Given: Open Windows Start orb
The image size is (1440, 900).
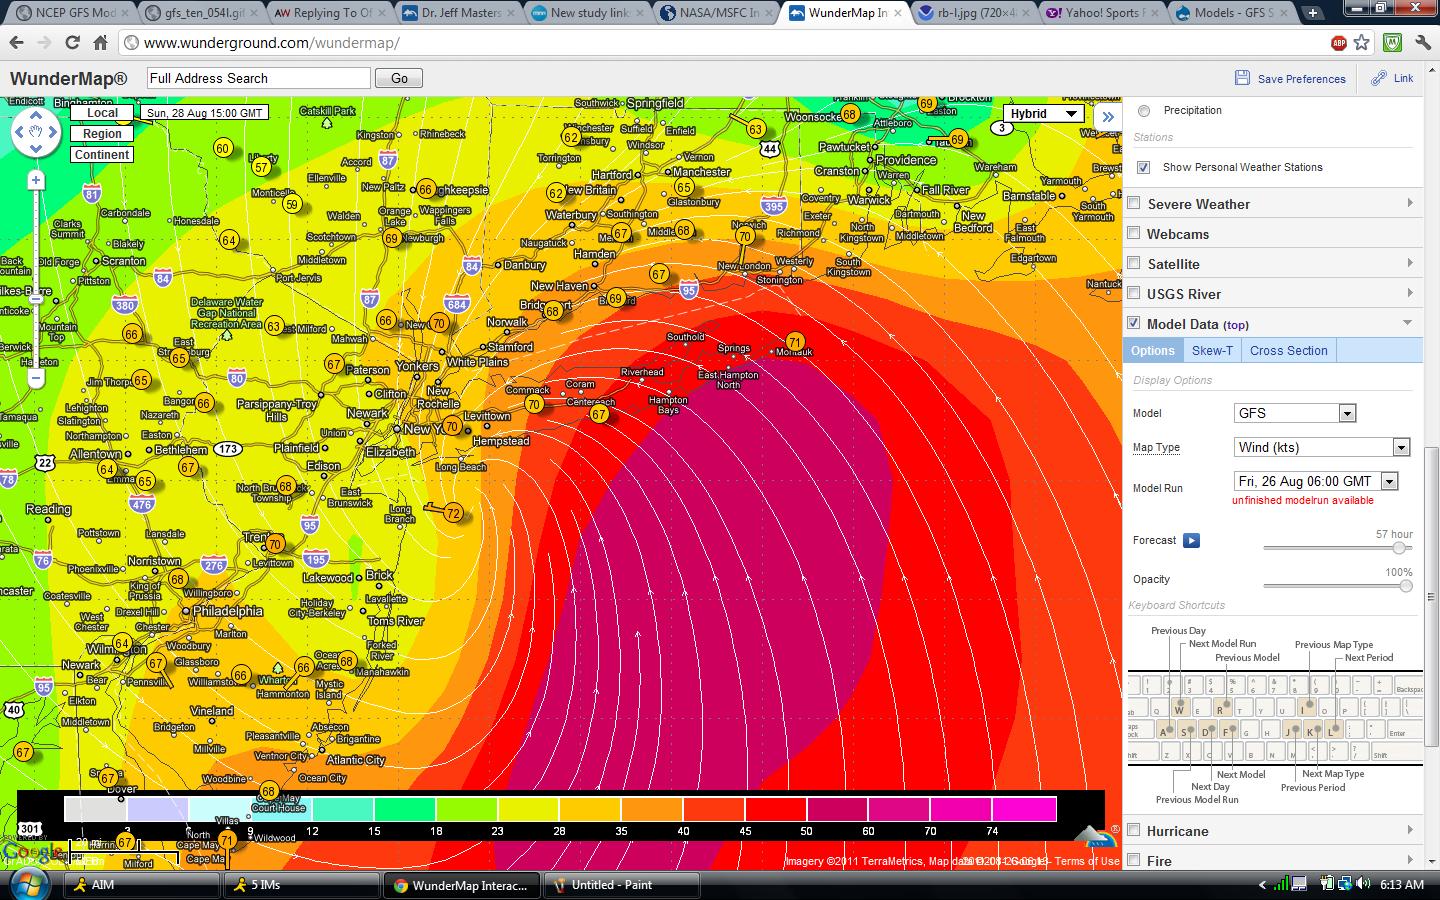Looking at the screenshot, I should pyautogui.click(x=28, y=885).
